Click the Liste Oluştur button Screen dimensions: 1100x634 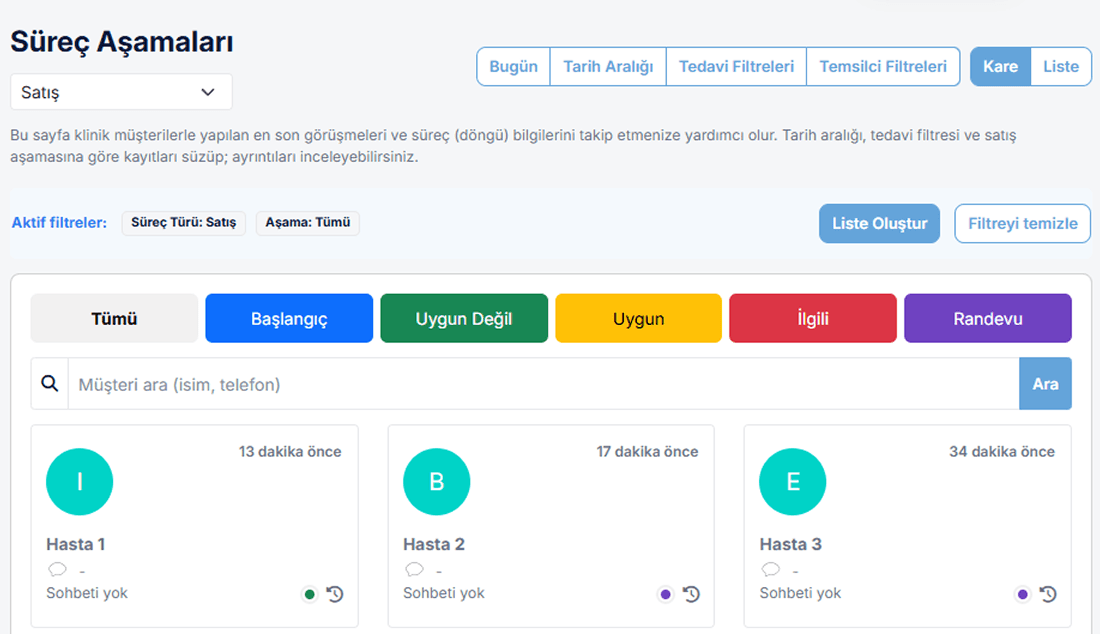click(879, 223)
